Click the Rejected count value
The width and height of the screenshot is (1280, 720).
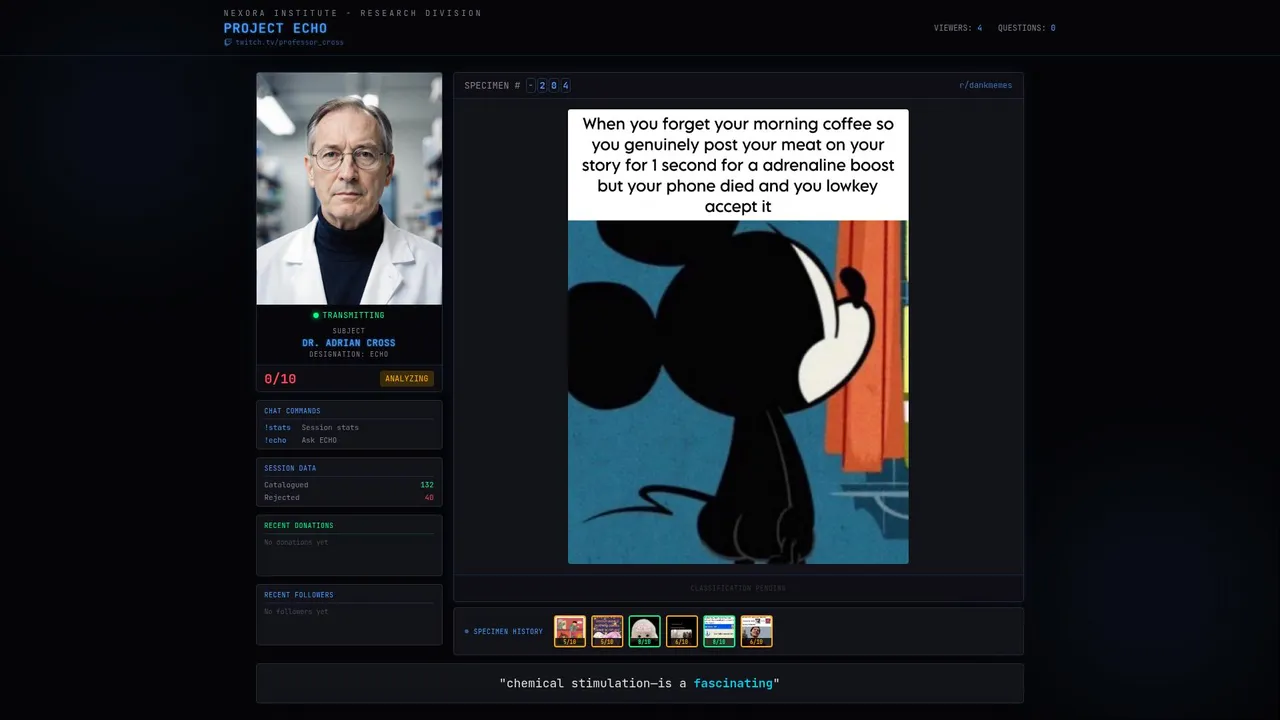(429, 497)
